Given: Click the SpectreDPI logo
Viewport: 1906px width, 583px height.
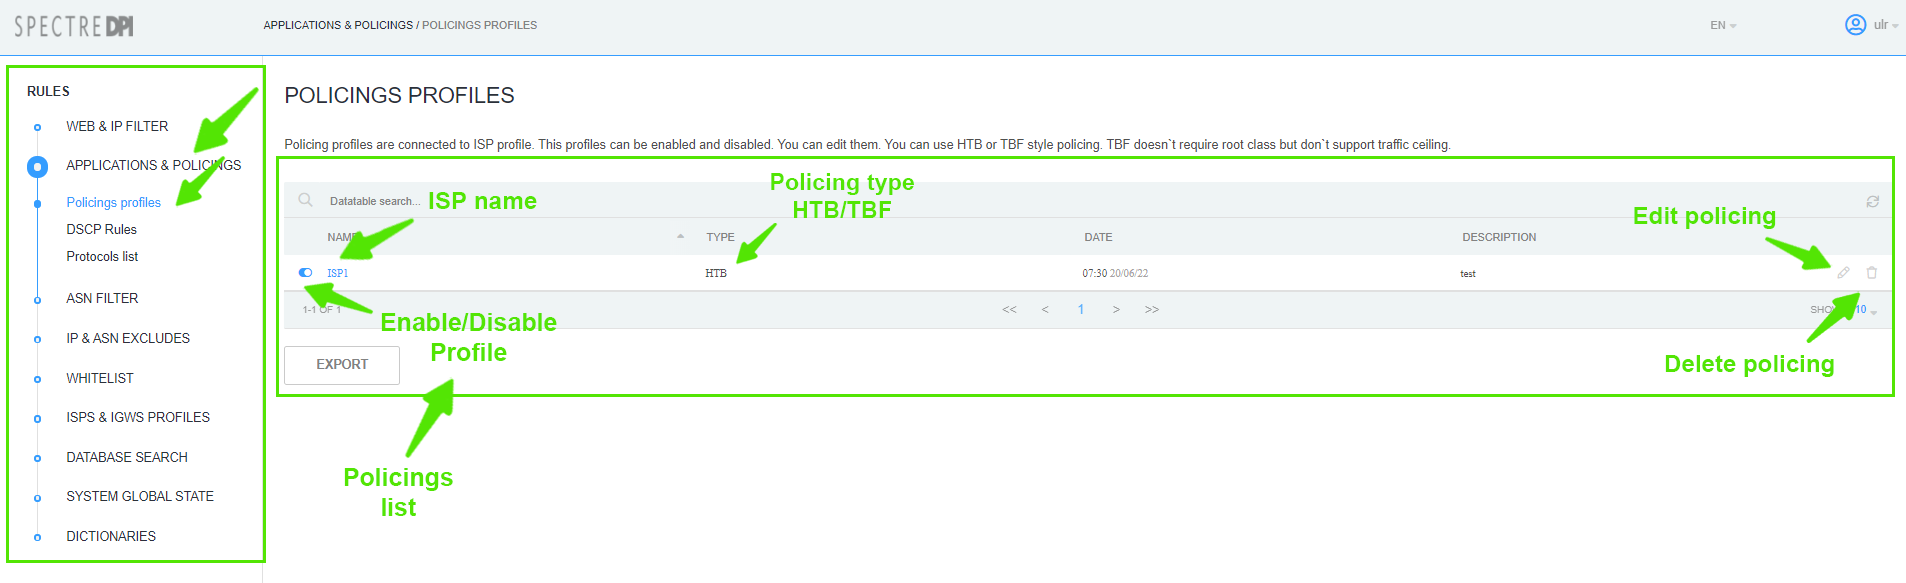Looking at the screenshot, I should [x=74, y=26].
